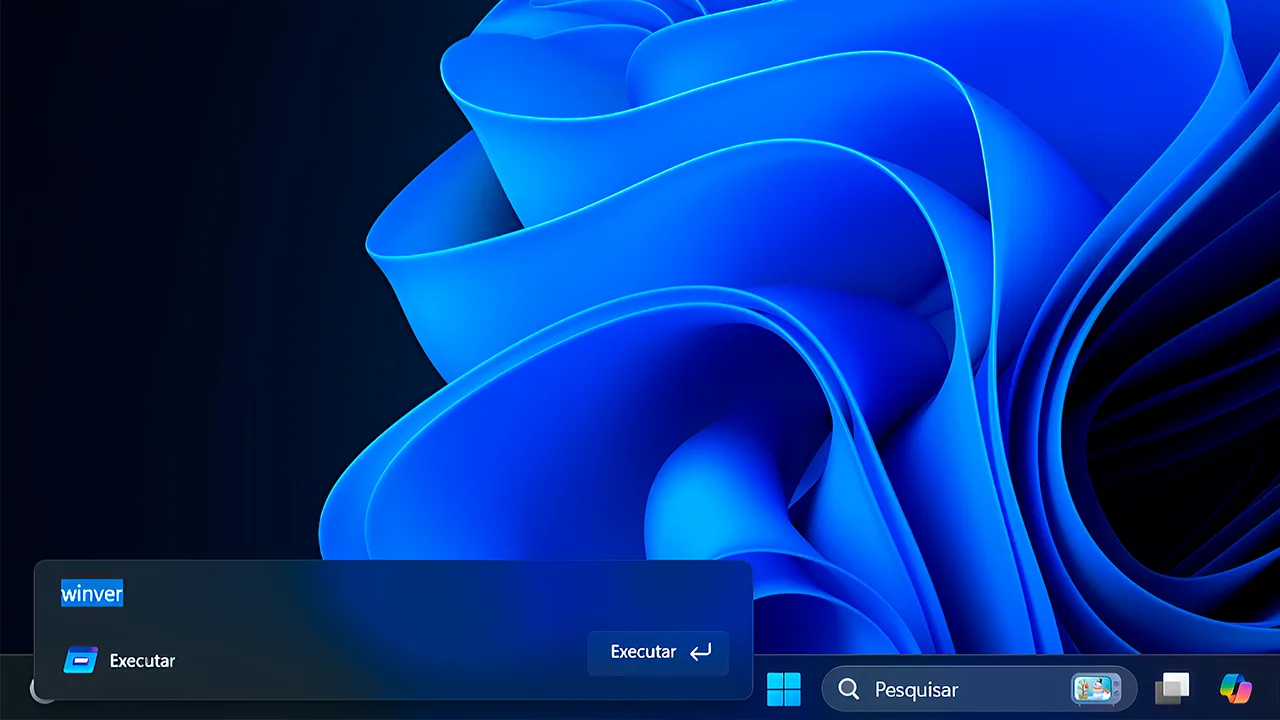
Task: Click the highlighted winver text
Action: pos(92,594)
